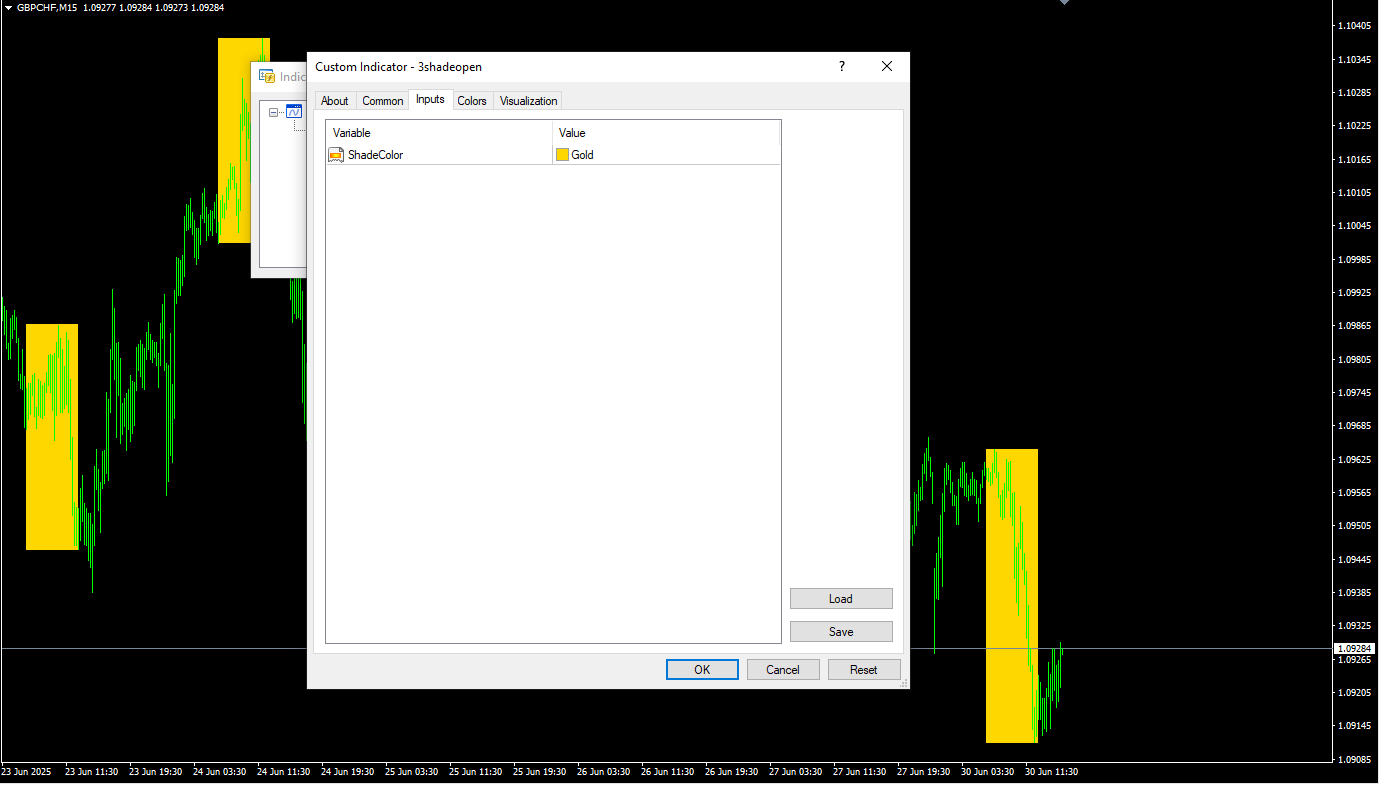1380x785 pixels.
Task: Reset the indicator inputs
Action: [x=864, y=670]
